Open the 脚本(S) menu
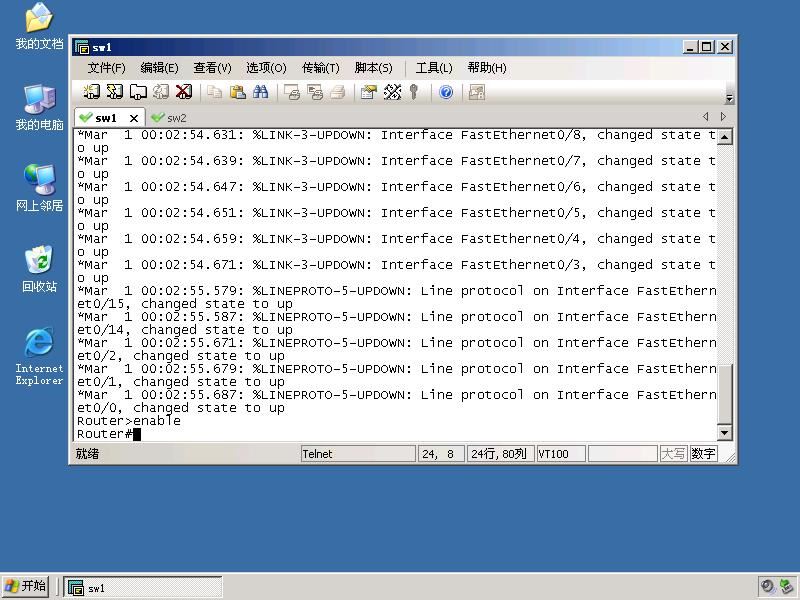This screenshot has height=600, width=800. tap(373, 68)
